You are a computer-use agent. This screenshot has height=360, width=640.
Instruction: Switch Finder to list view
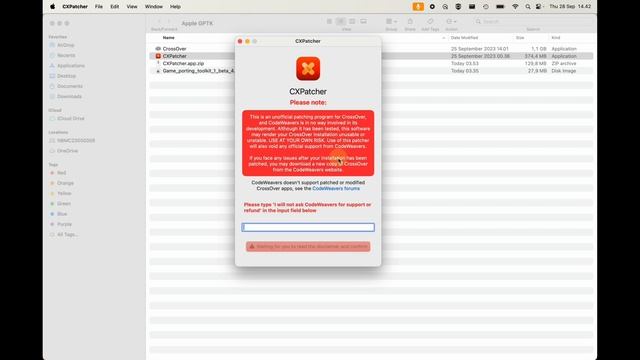tap(340, 21)
